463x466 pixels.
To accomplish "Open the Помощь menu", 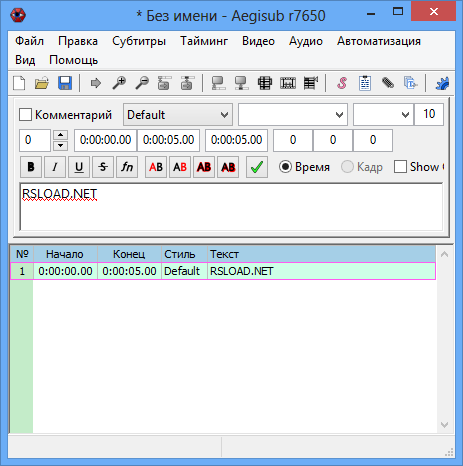I will tap(73, 60).
